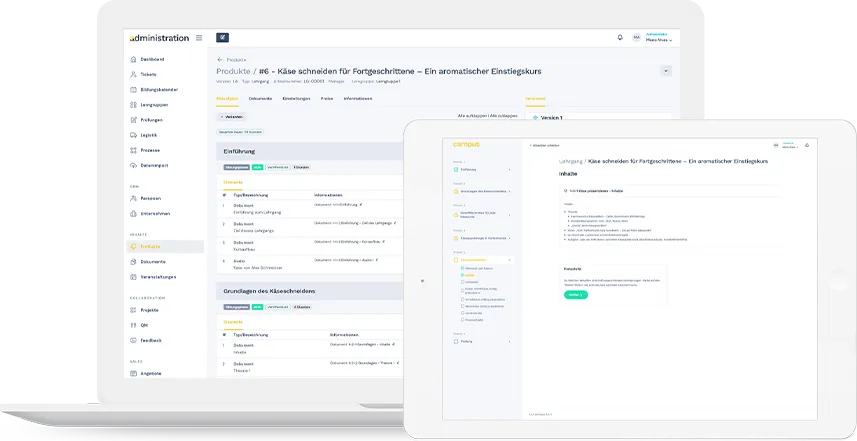Click Elemente tab under Grundlagen des Käseschneidens
This screenshot has height=441, width=857.
232,322
